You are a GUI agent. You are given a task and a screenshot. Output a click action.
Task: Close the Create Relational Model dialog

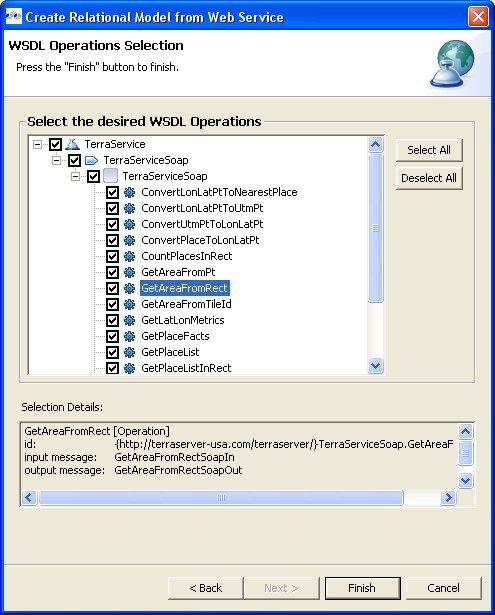(478, 16)
